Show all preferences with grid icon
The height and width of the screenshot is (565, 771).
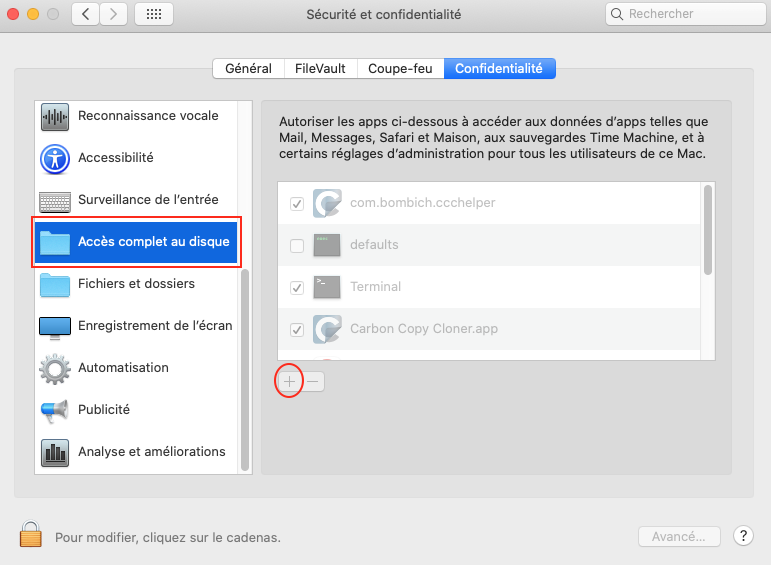154,14
